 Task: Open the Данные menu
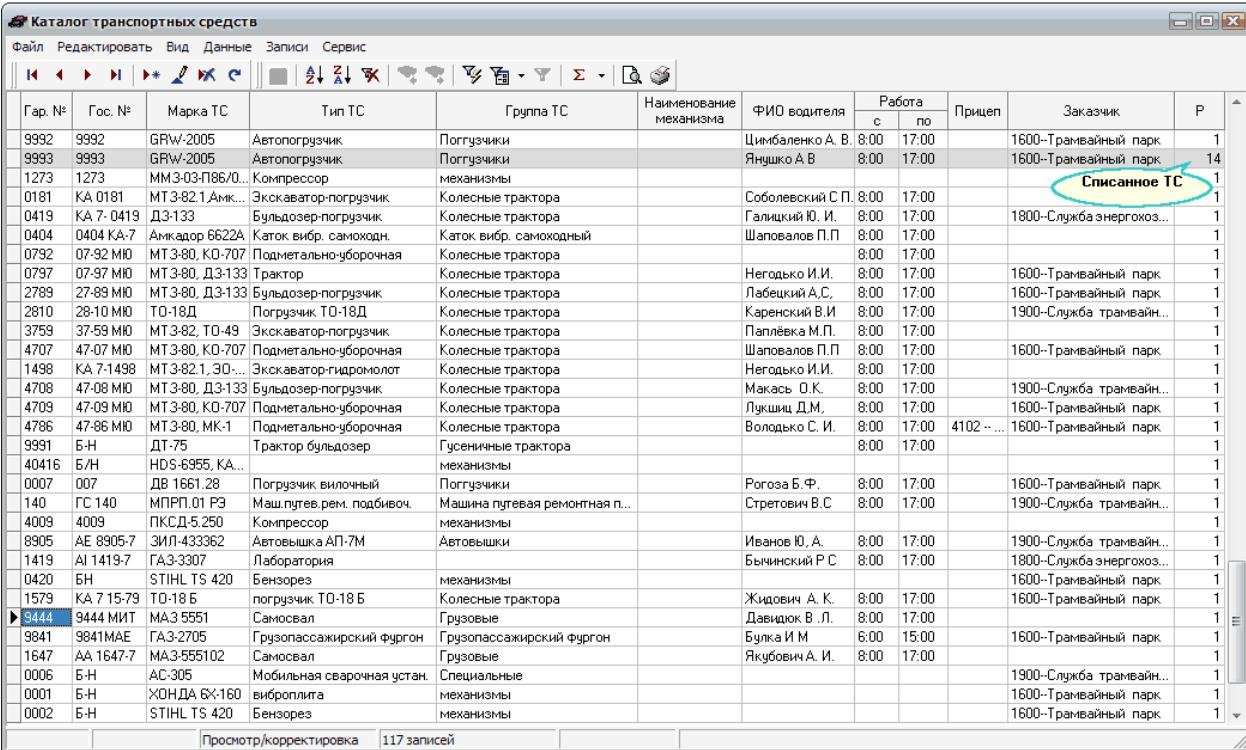(x=228, y=47)
